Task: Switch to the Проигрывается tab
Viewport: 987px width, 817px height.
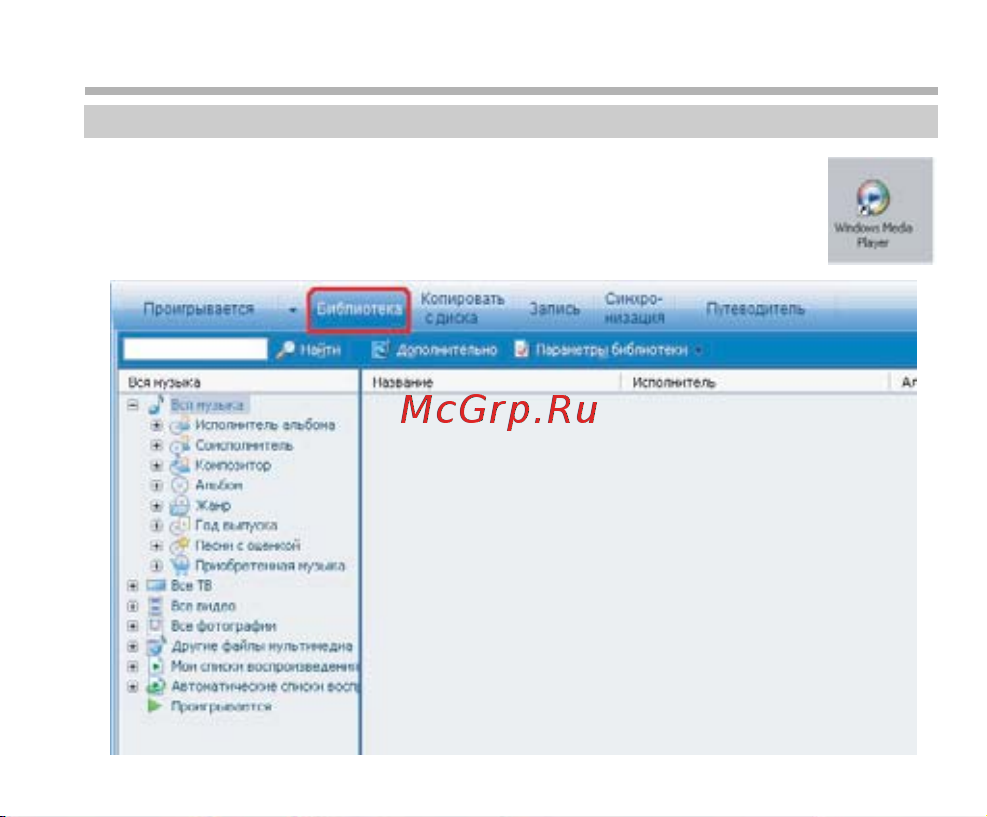Action: point(198,309)
